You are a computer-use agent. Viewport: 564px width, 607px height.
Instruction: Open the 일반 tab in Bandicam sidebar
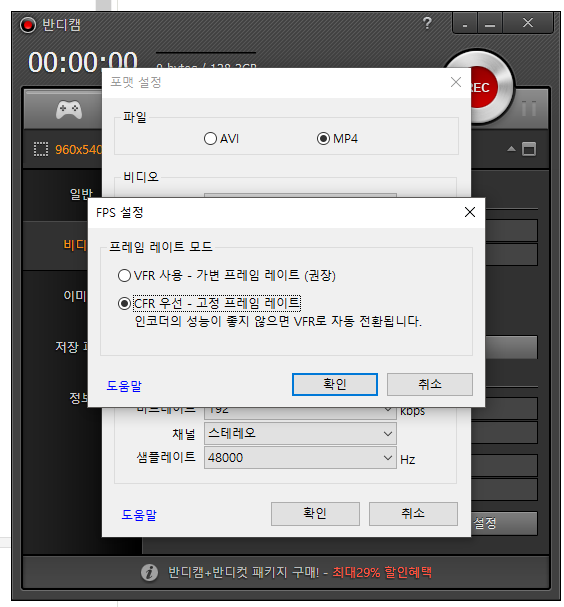(81, 194)
